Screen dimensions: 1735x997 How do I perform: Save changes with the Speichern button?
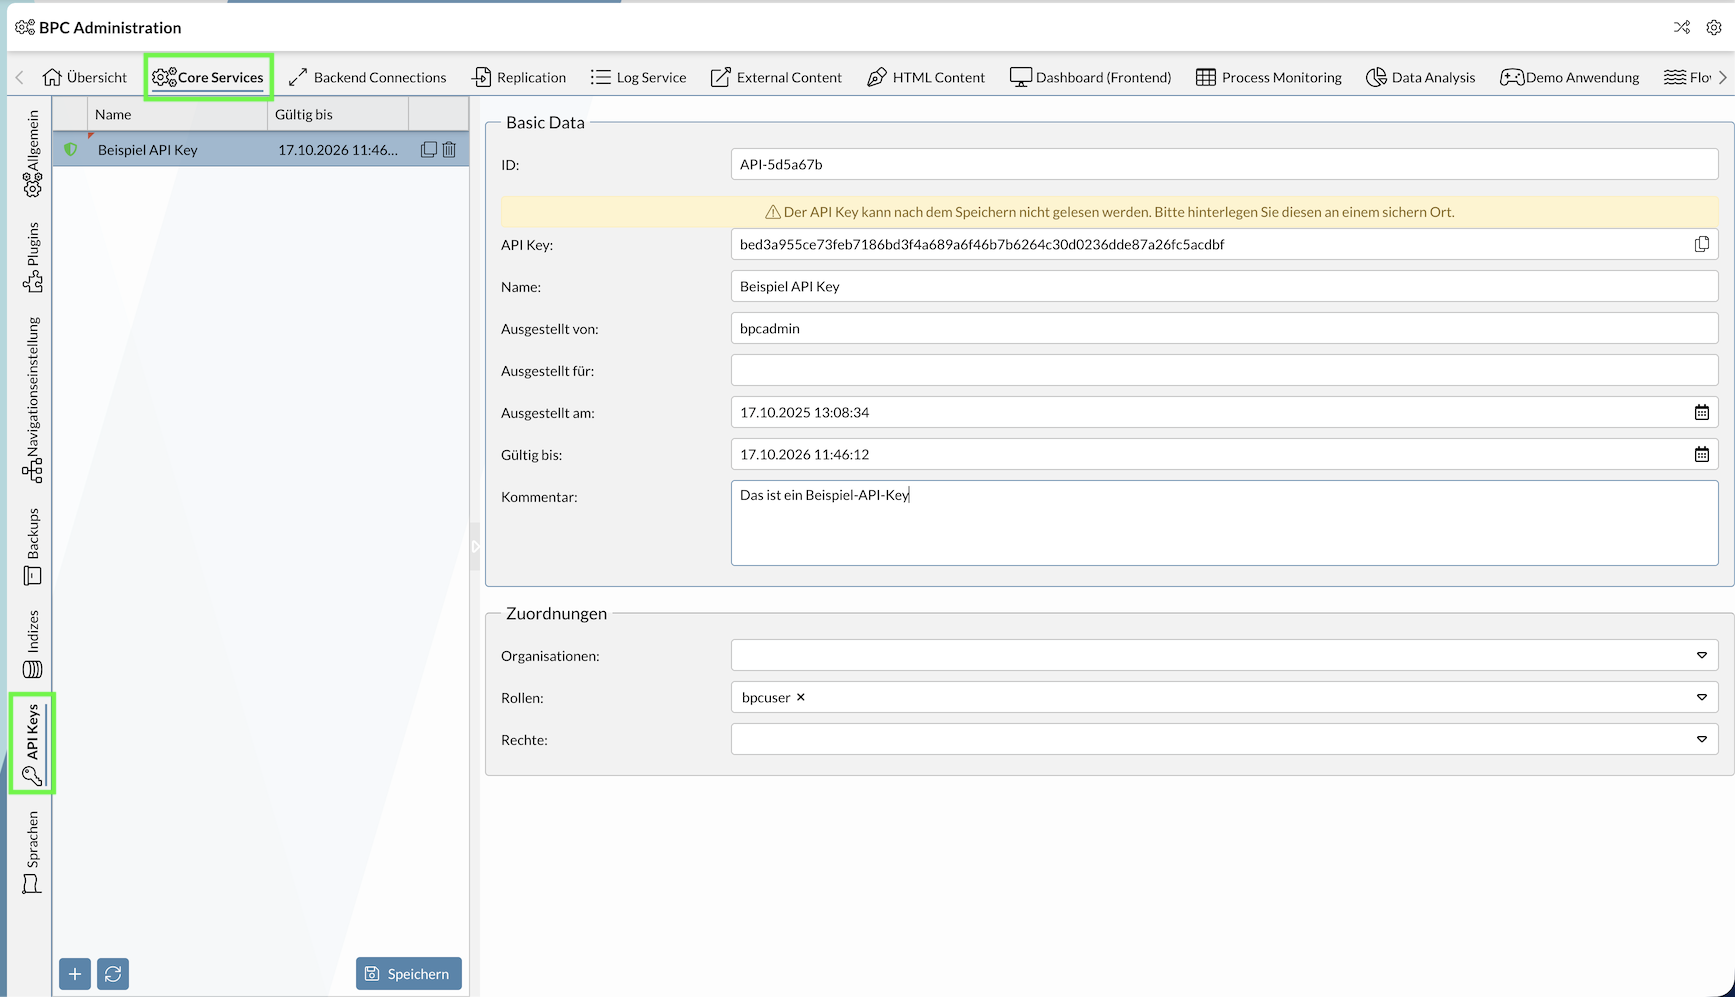(408, 973)
